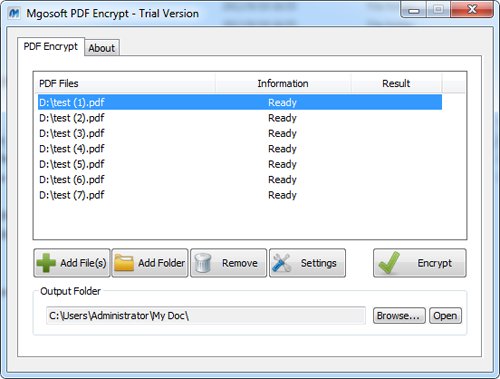
Task: Select the PDF Encrypt tab
Action: pyautogui.click(x=51, y=46)
